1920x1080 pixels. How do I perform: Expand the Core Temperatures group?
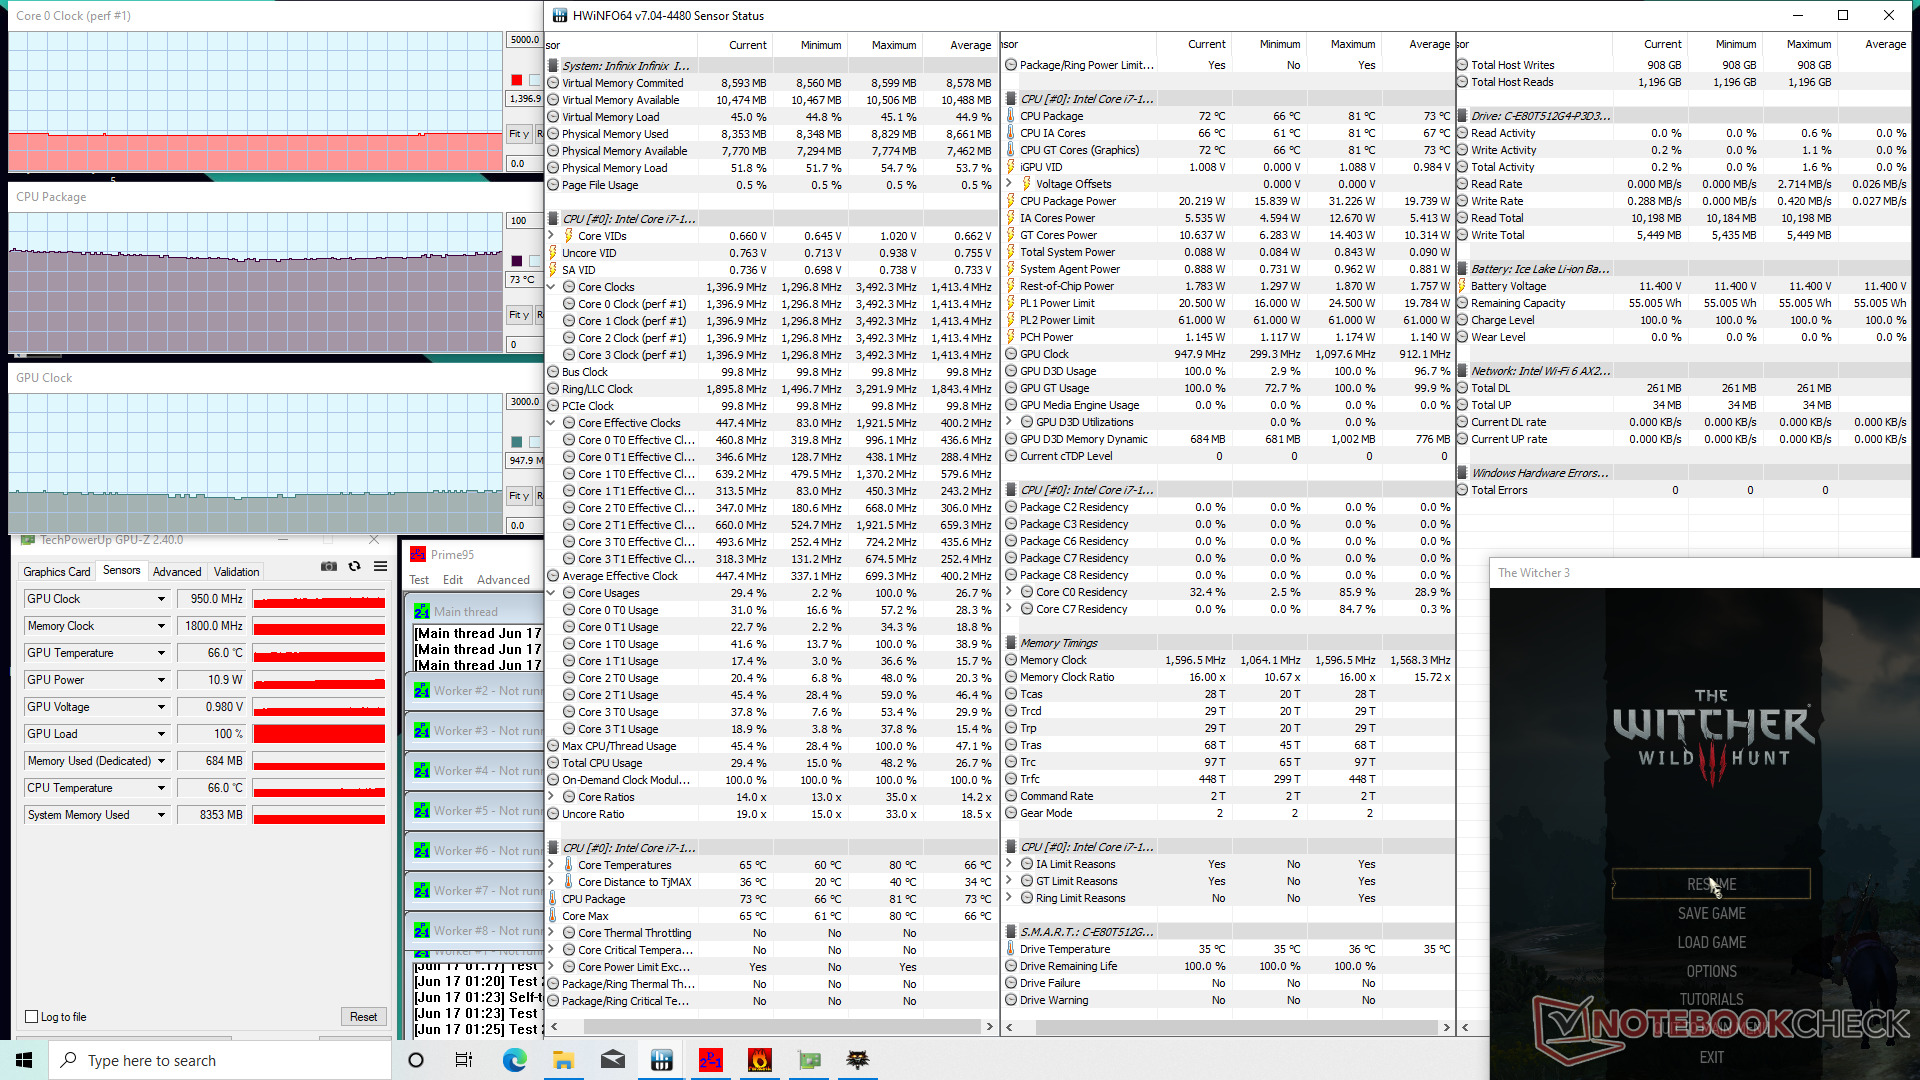click(552, 865)
